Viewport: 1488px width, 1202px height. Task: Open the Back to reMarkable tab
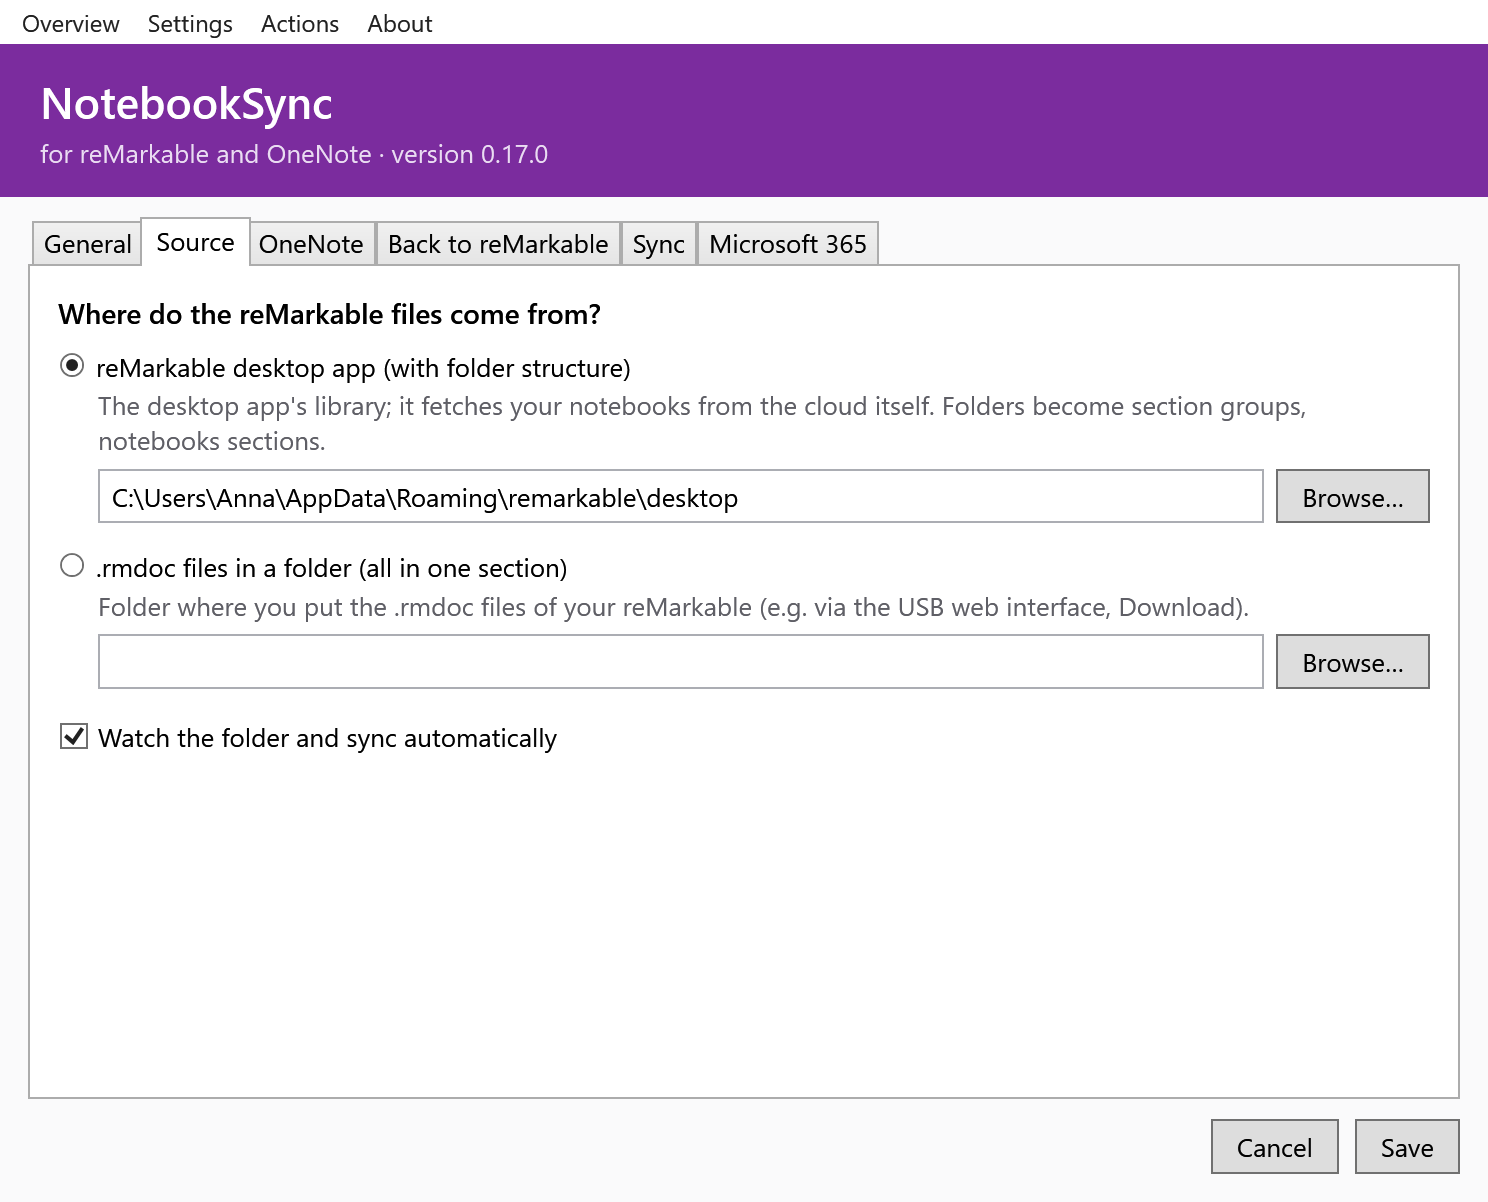(x=498, y=244)
